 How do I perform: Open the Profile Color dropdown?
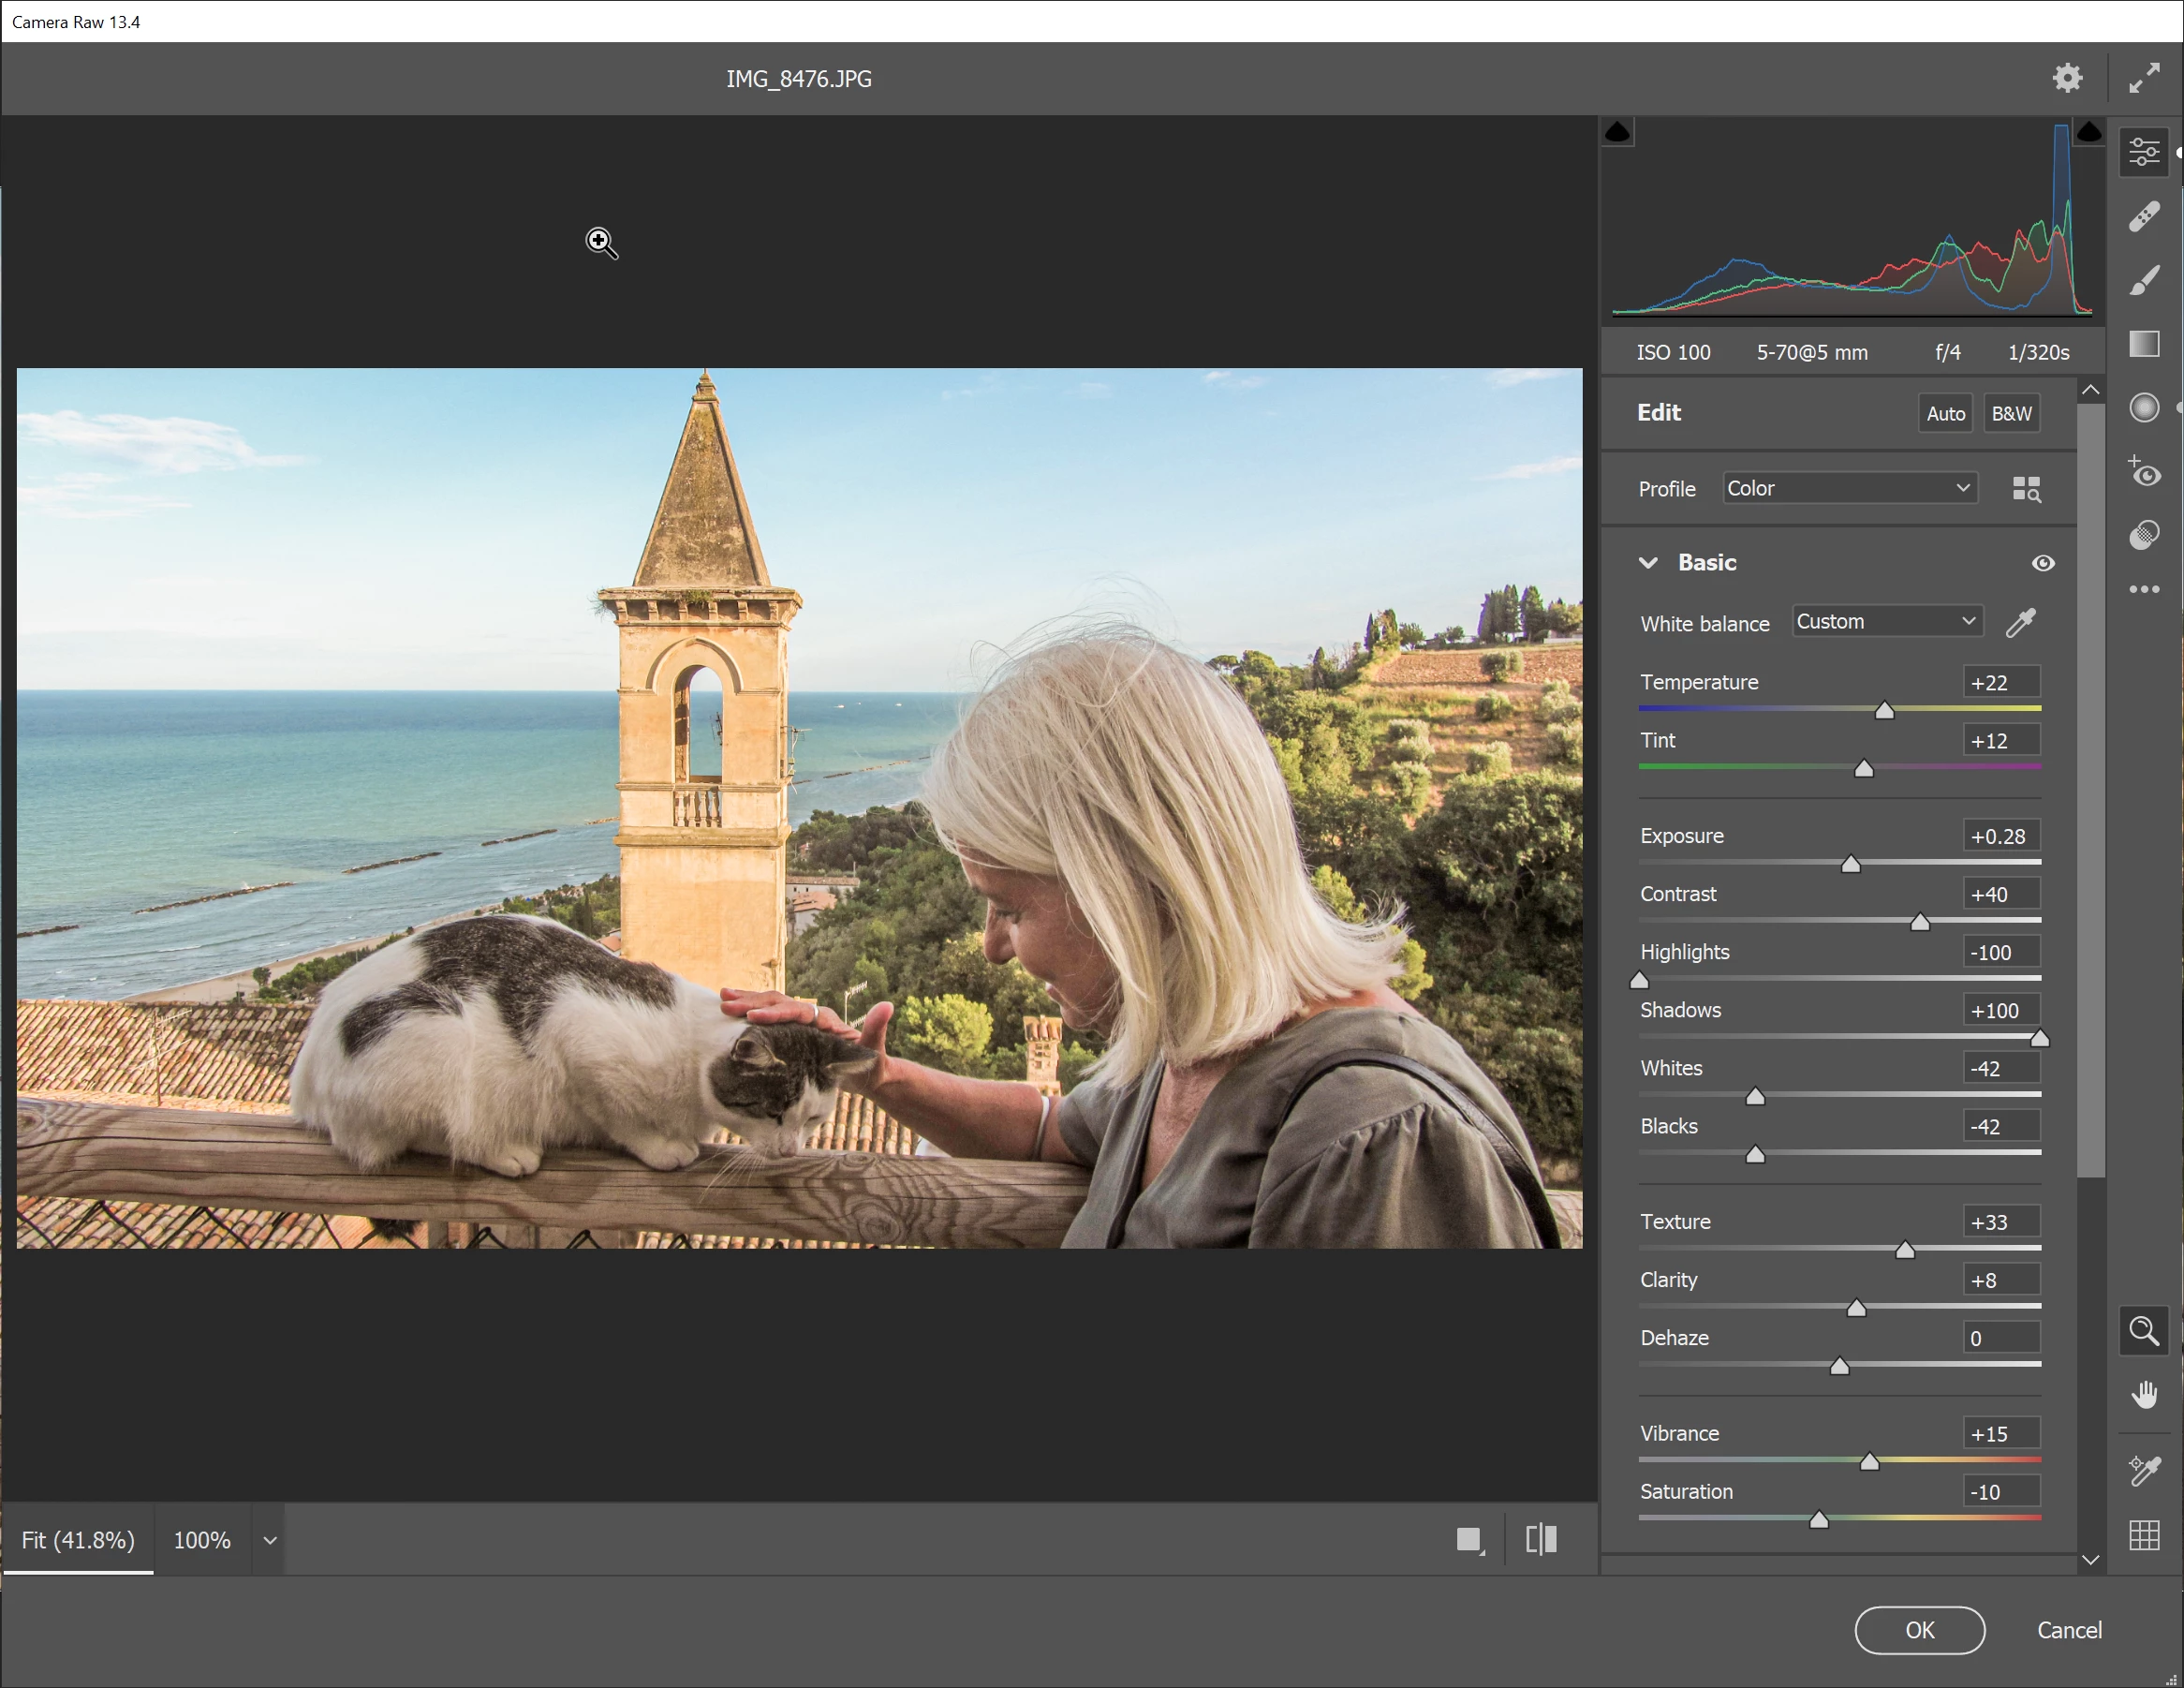(x=1849, y=488)
